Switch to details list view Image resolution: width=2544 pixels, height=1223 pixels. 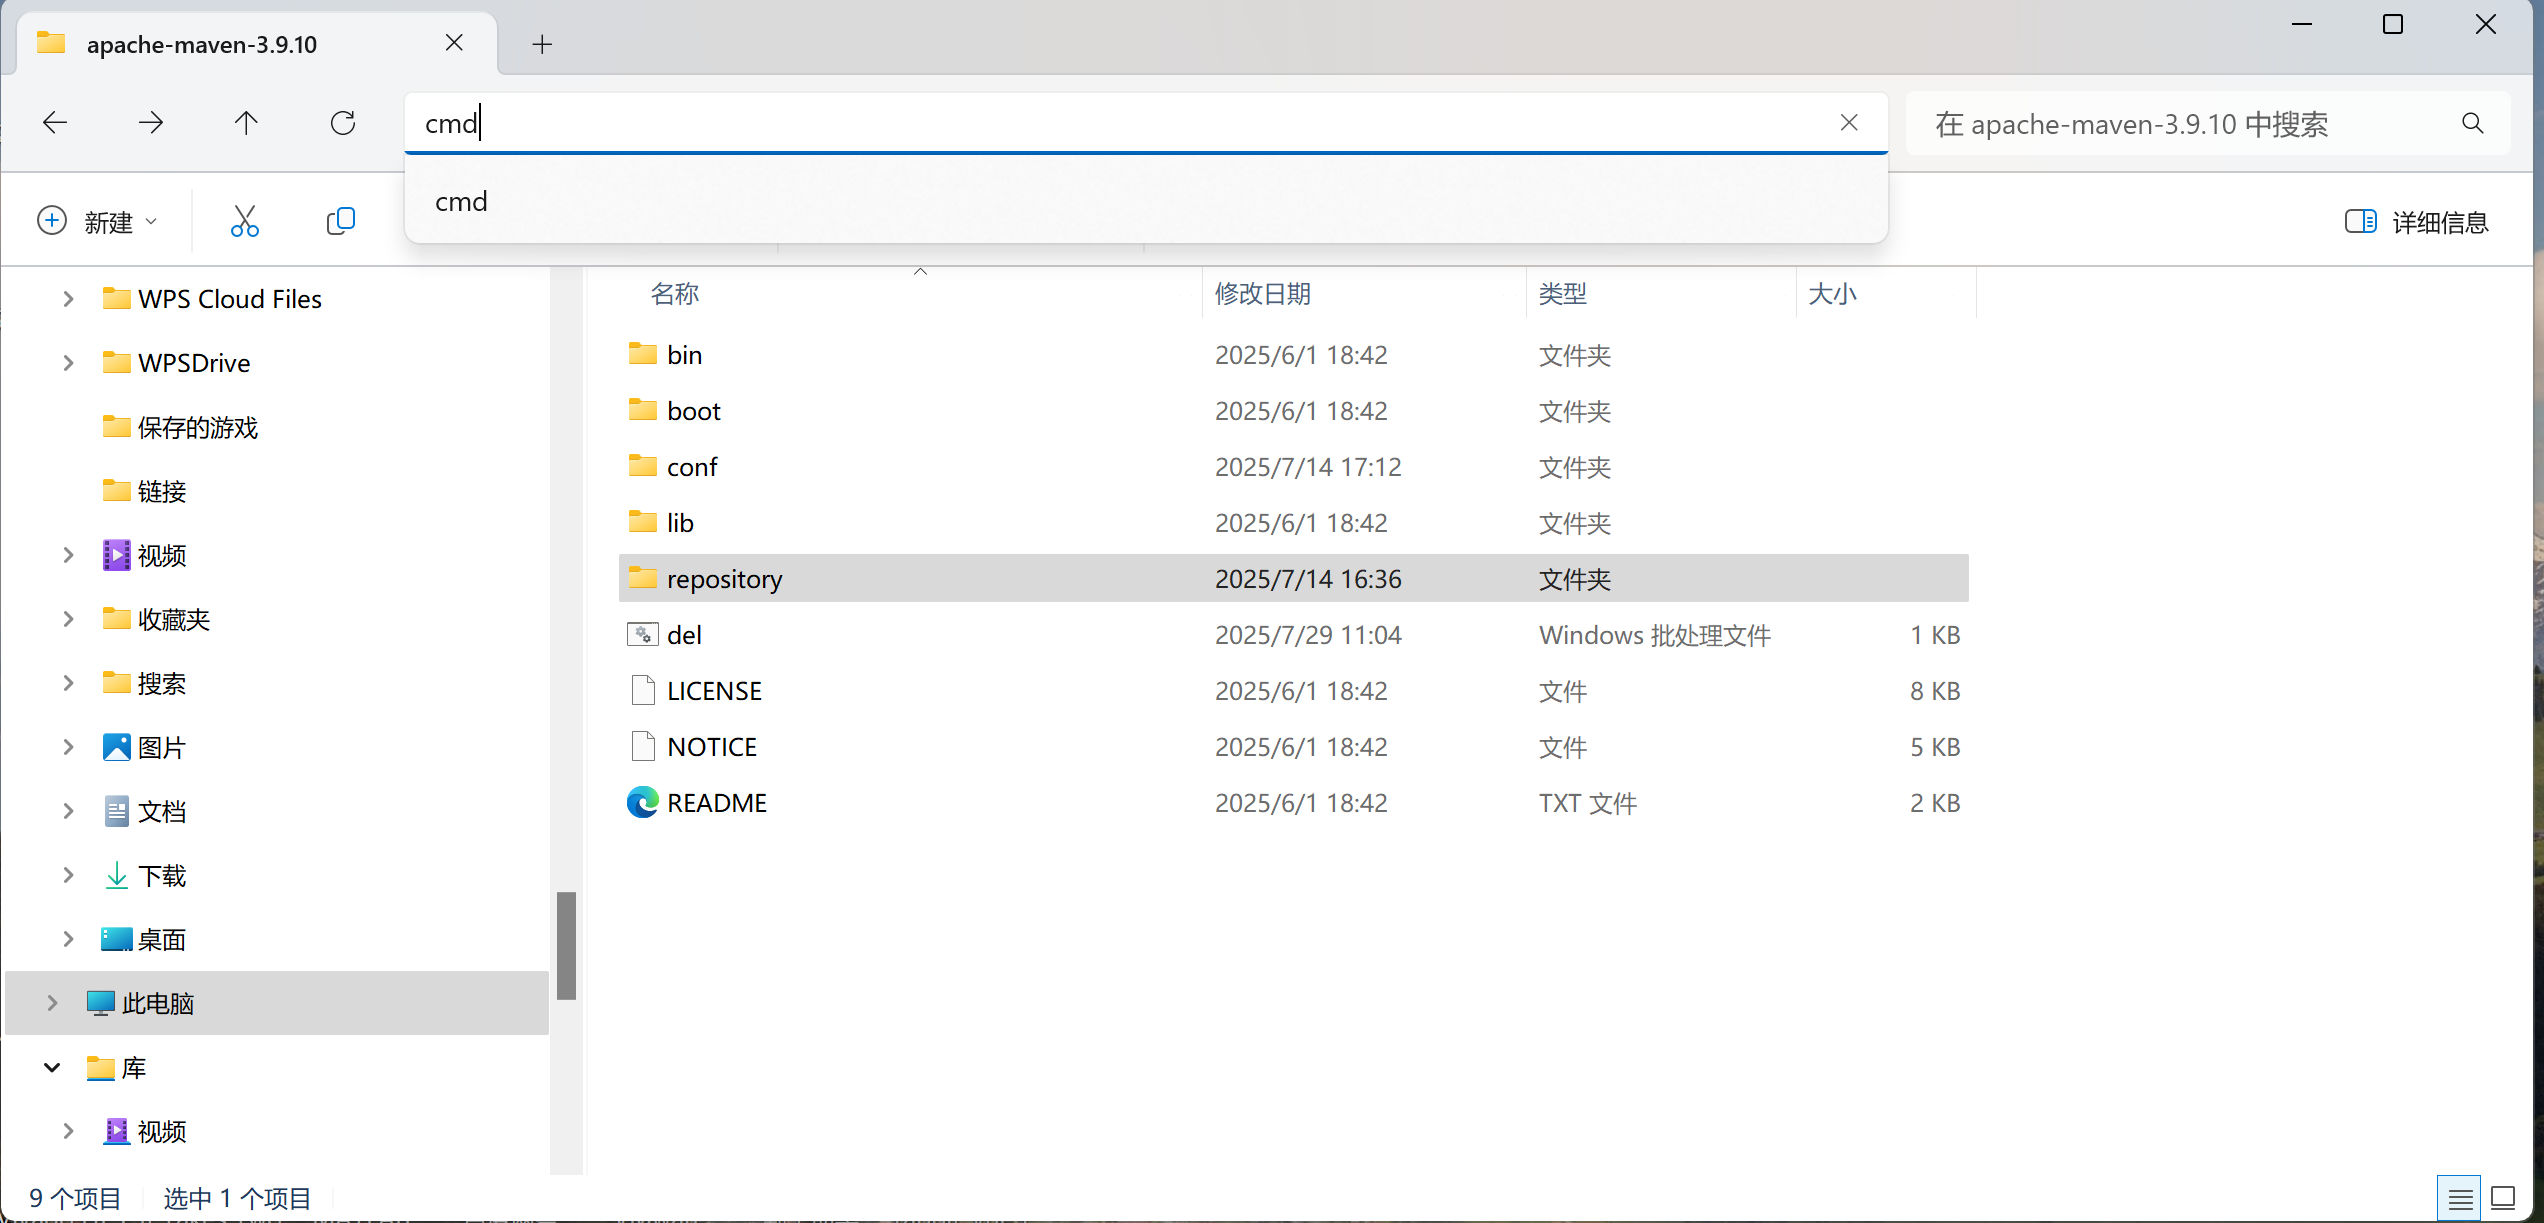[x=2459, y=1197]
